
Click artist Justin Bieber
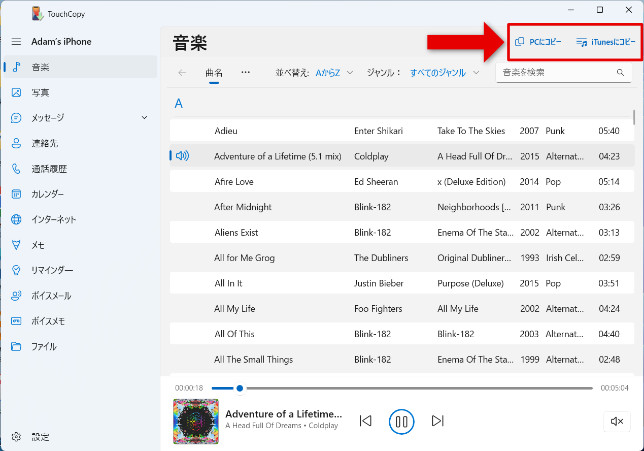(x=378, y=283)
